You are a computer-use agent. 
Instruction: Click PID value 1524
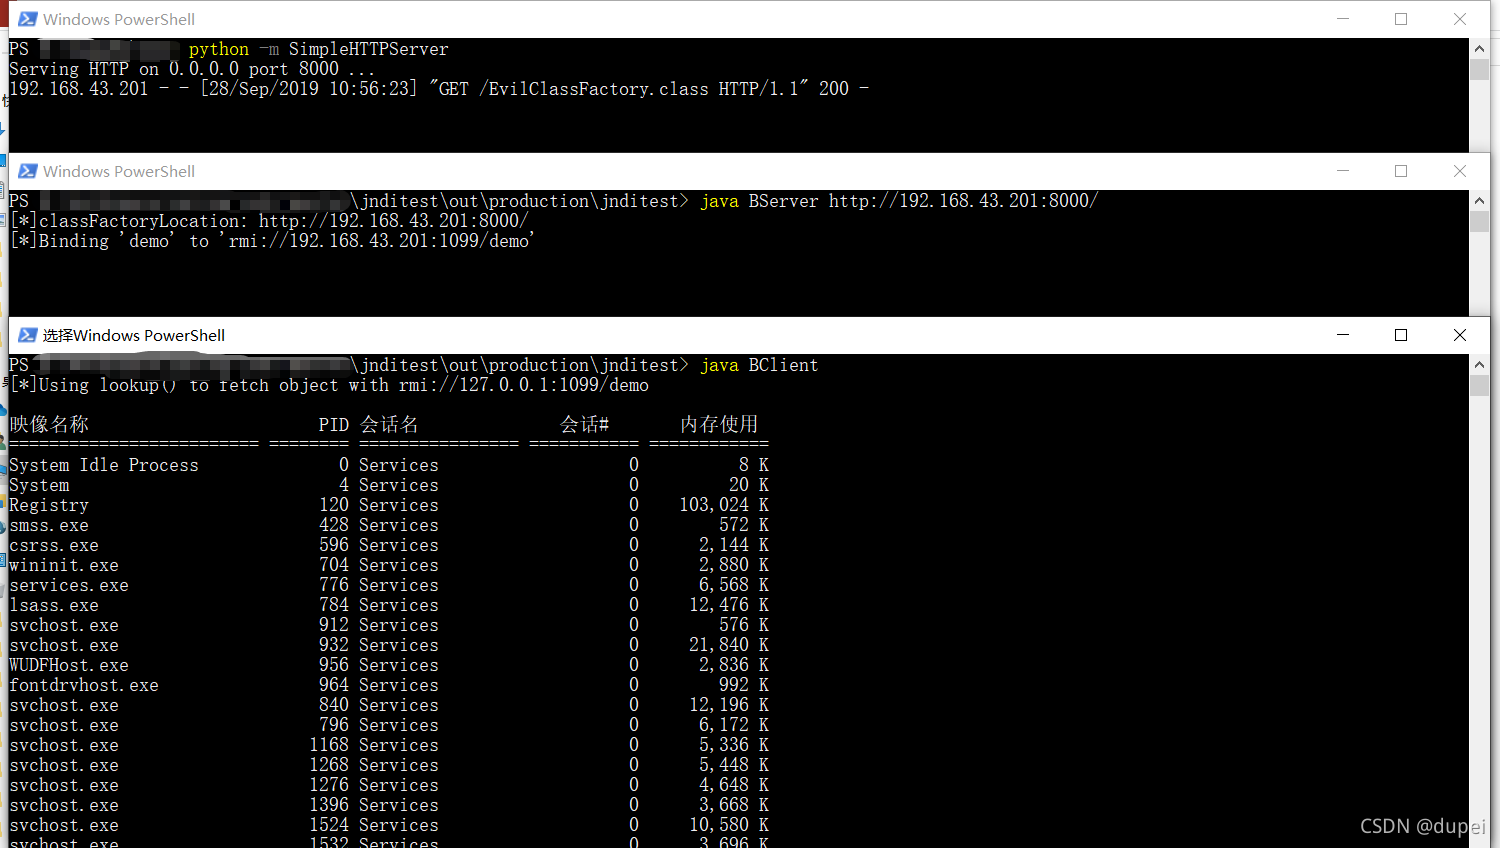pyautogui.click(x=329, y=825)
